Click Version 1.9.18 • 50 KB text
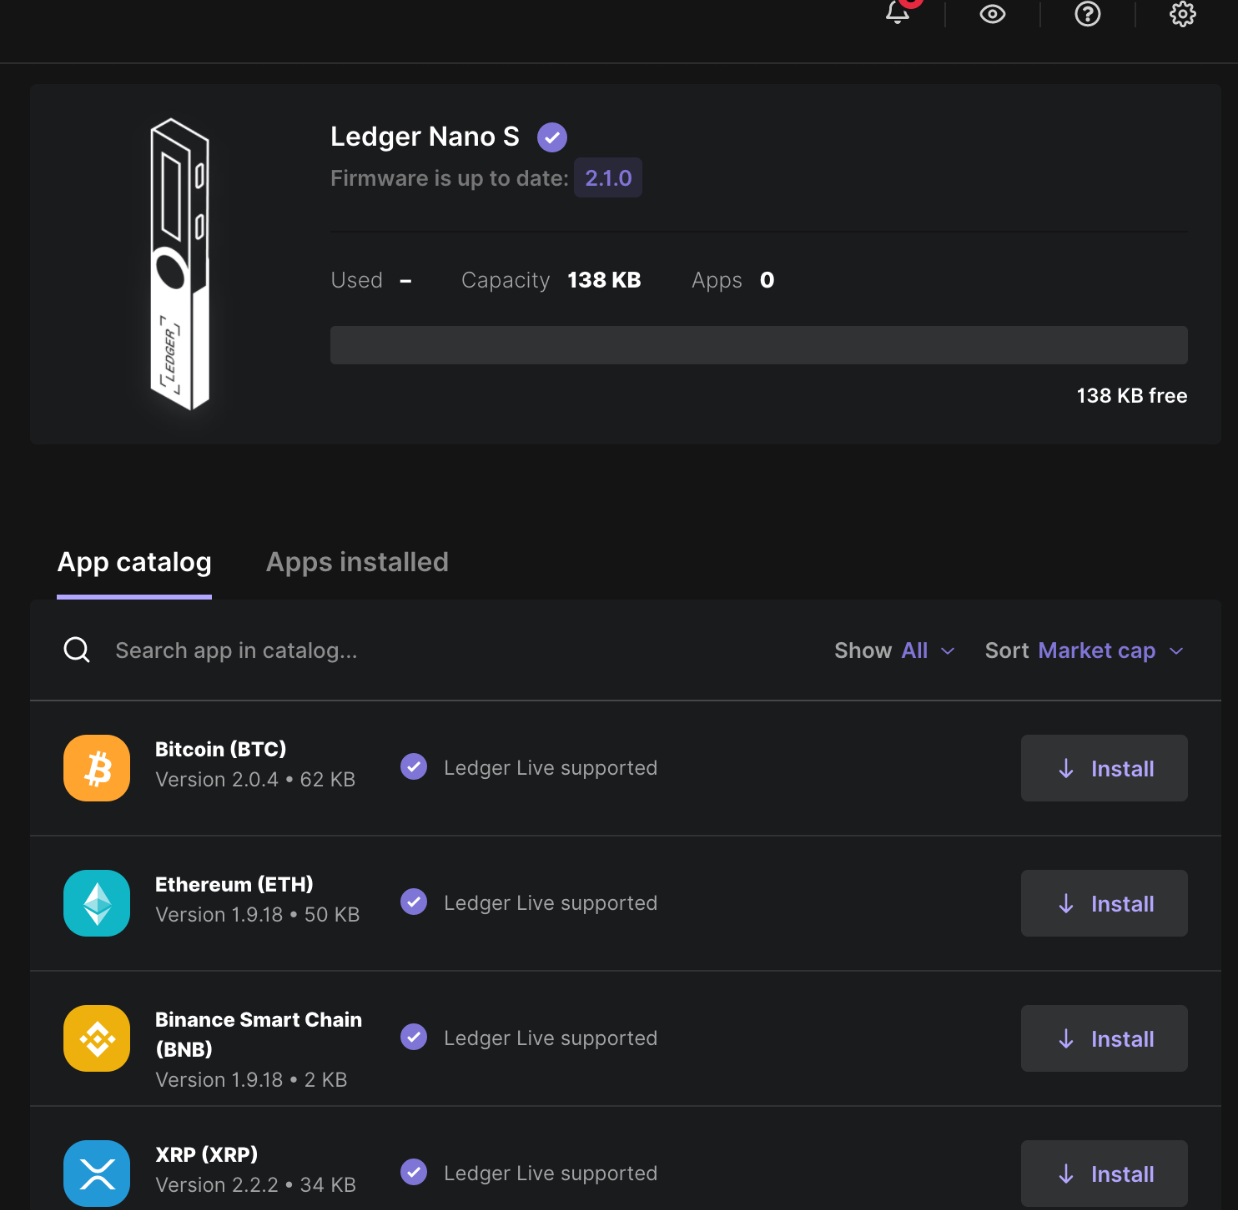This screenshot has width=1238, height=1210. click(257, 914)
